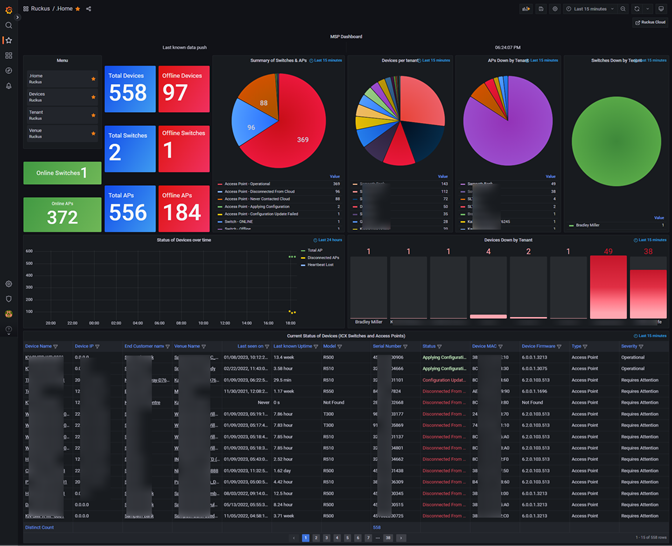This screenshot has width=672, height=546.
Task: Click the Total Devices 558 stat
Action: point(130,89)
